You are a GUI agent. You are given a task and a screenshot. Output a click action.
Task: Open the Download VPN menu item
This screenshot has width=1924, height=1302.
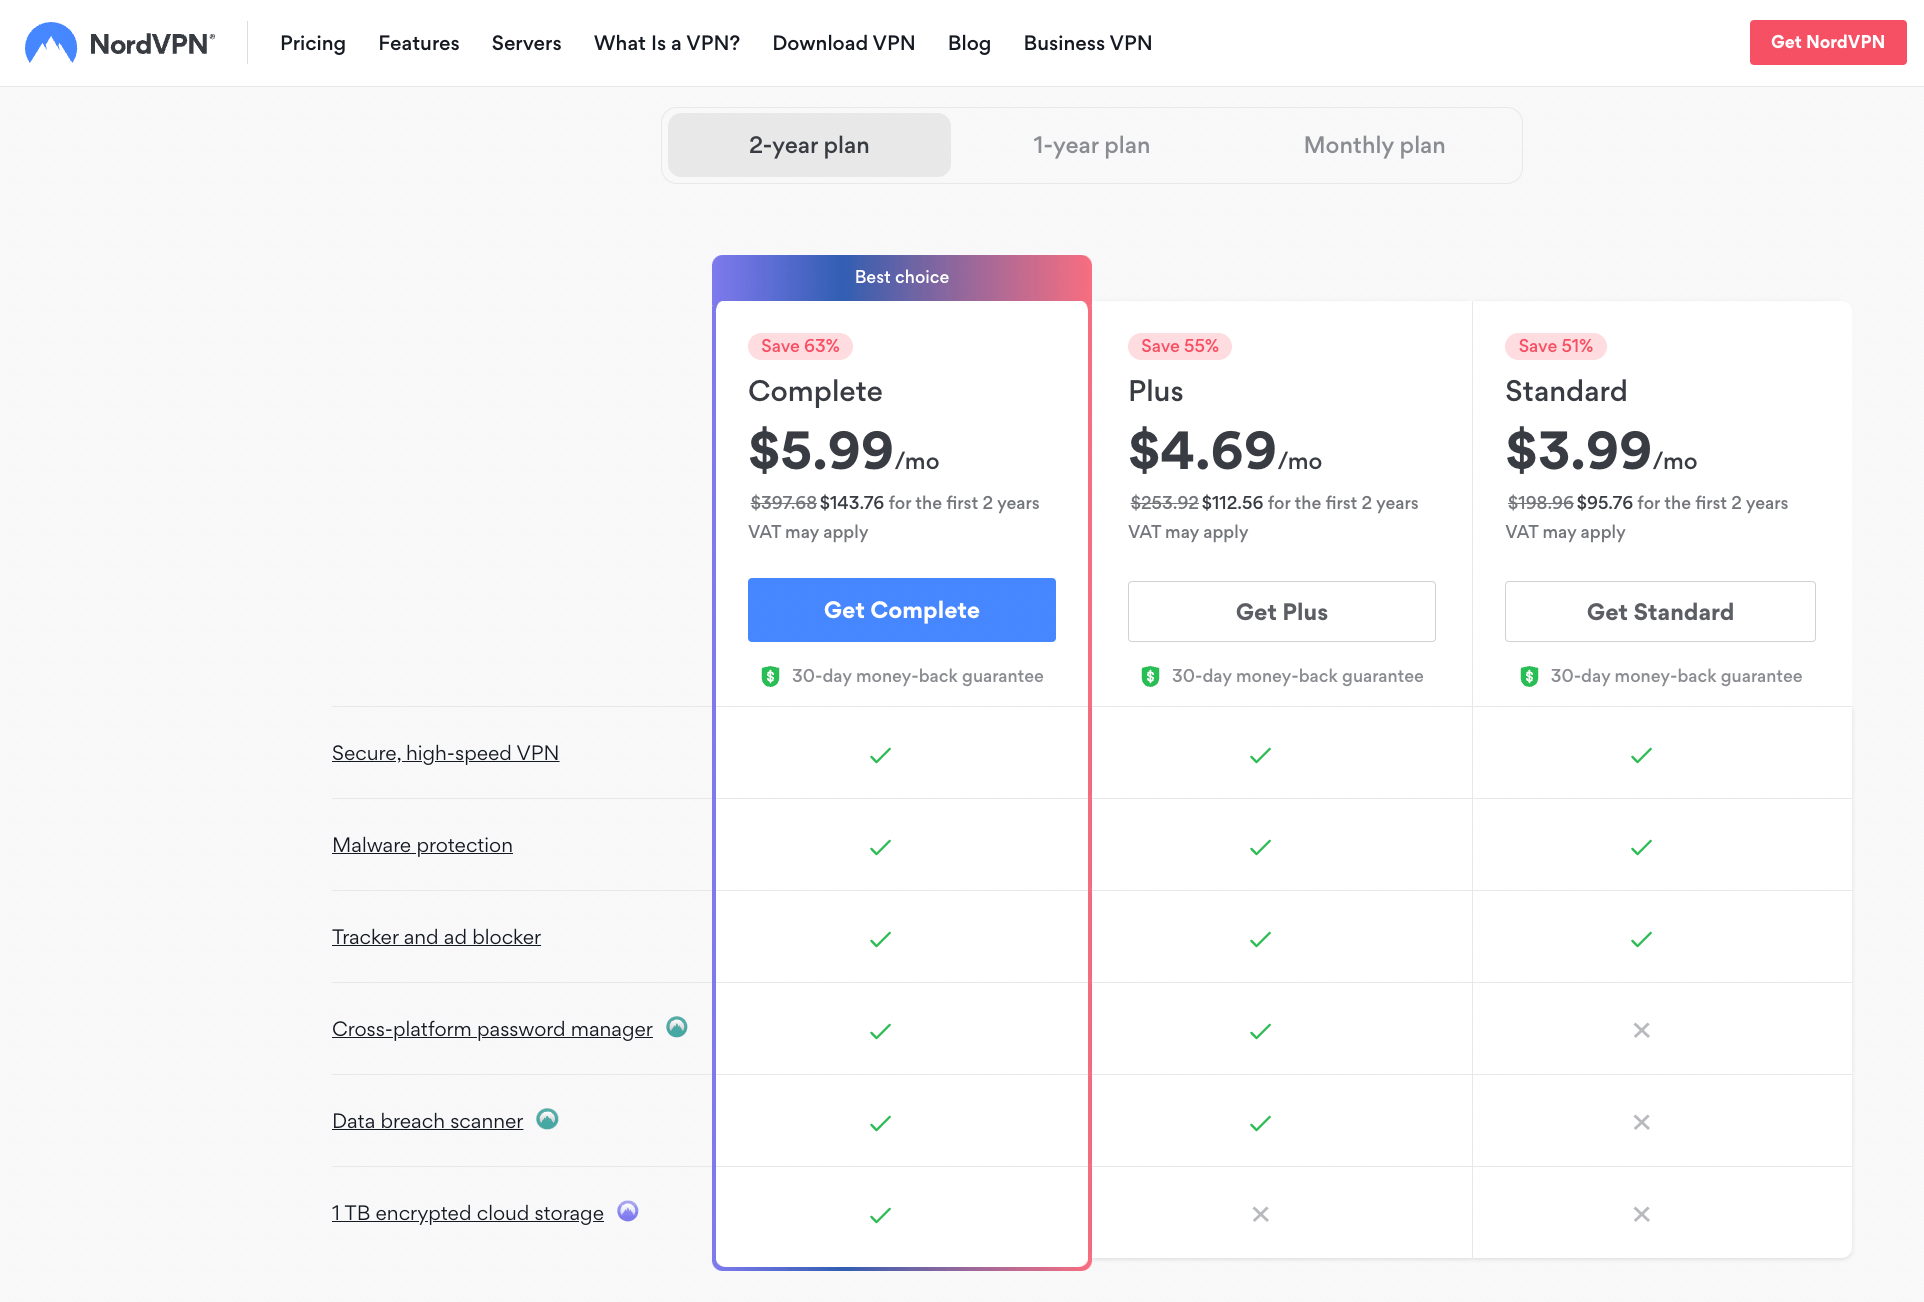tap(843, 43)
